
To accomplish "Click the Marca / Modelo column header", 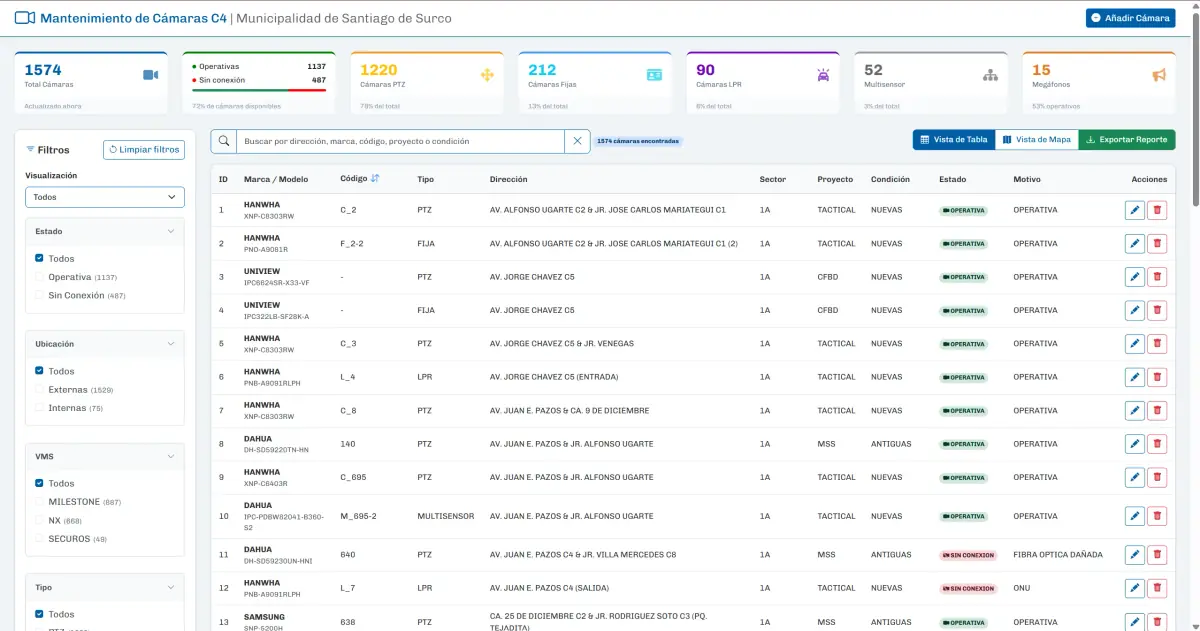I will 276,179.
